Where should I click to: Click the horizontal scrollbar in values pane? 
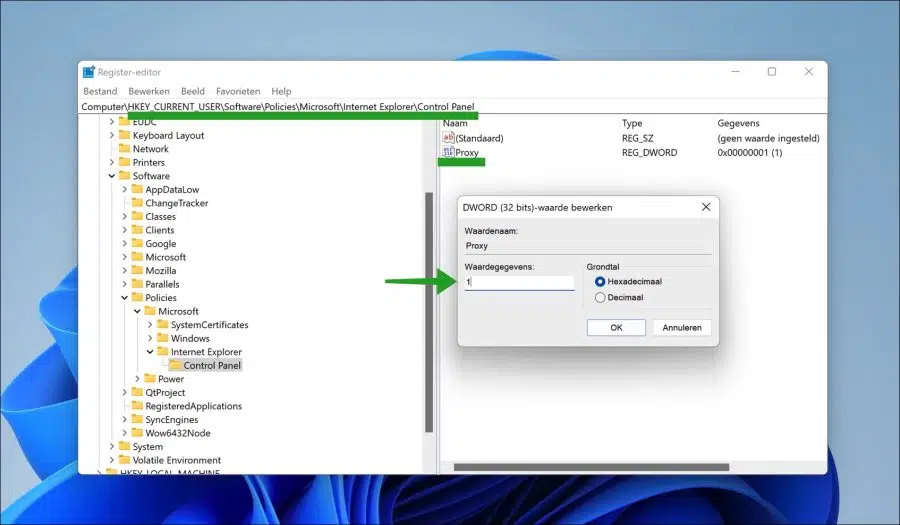pyautogui.click(x=591, y=467)
